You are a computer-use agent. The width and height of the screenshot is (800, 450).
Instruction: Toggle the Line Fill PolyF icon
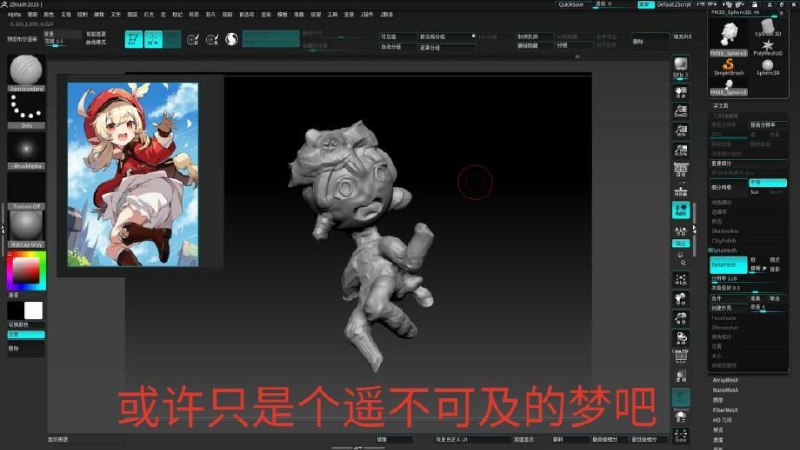coord(681,357)
